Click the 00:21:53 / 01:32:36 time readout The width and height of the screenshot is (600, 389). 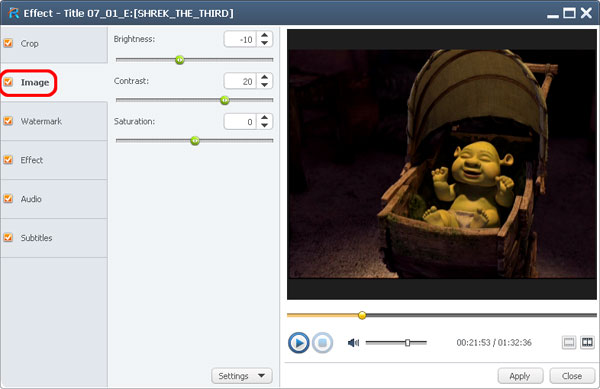point(494,342)
